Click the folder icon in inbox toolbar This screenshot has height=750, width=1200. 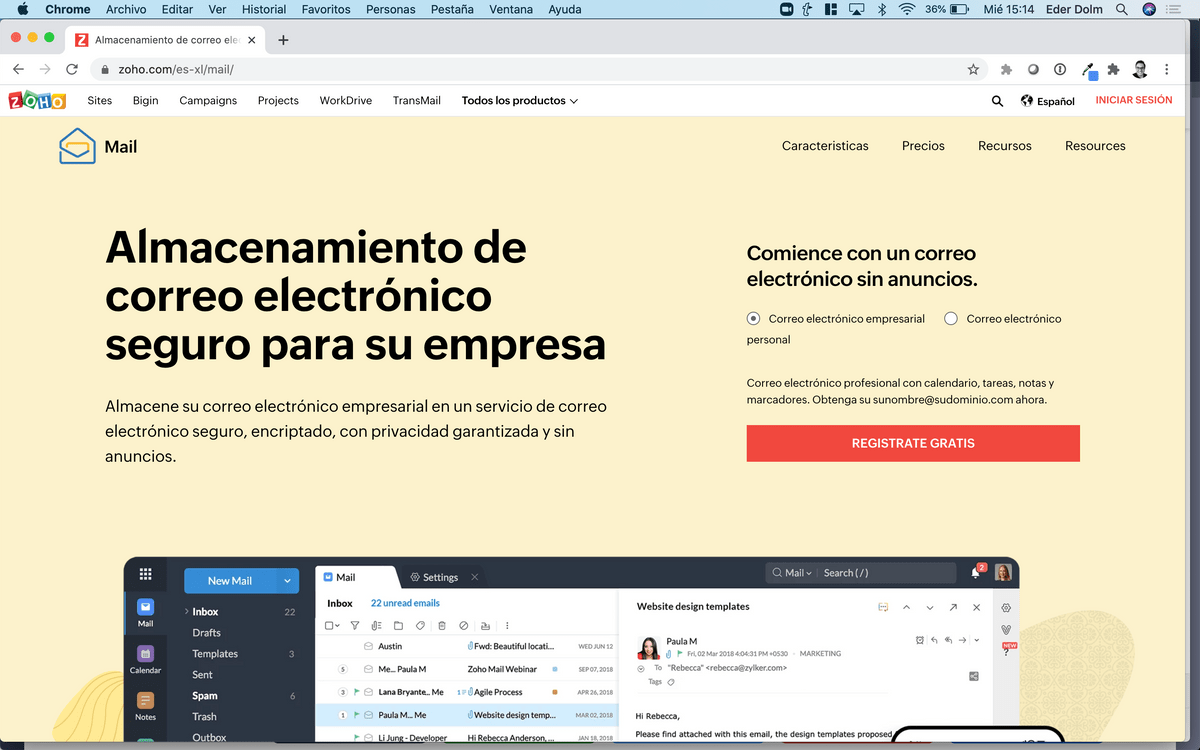coord(398,626)
